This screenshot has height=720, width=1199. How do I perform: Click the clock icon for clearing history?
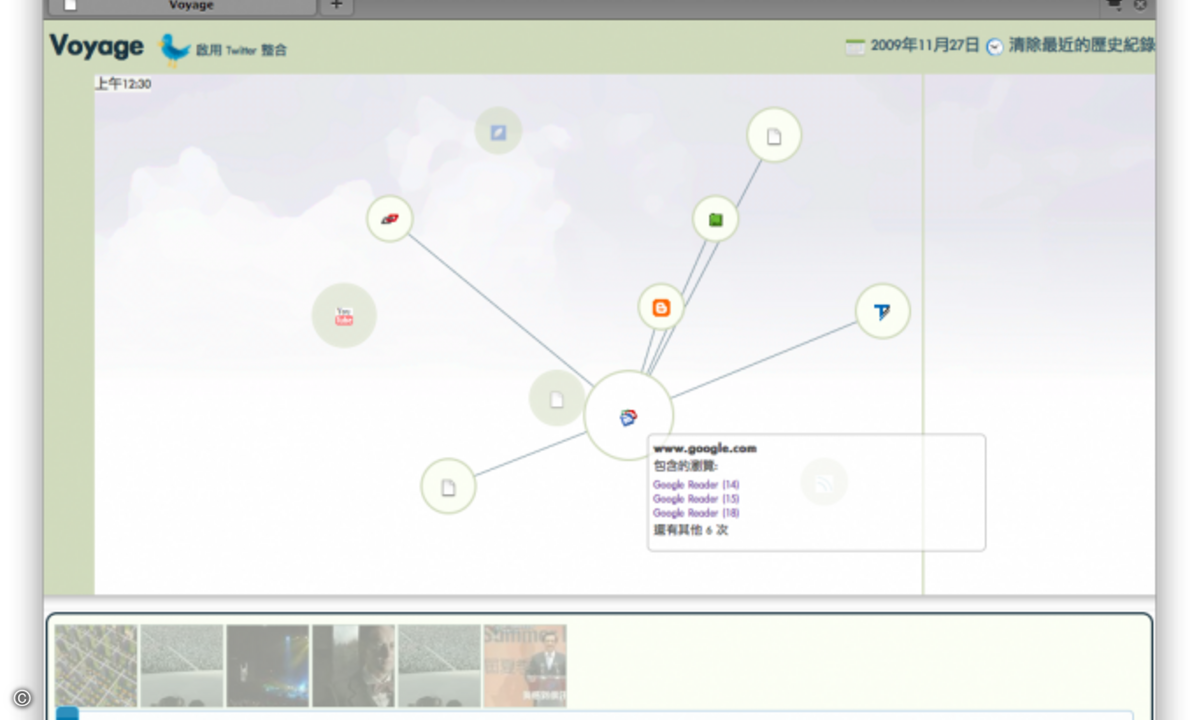tap(994, 47)
